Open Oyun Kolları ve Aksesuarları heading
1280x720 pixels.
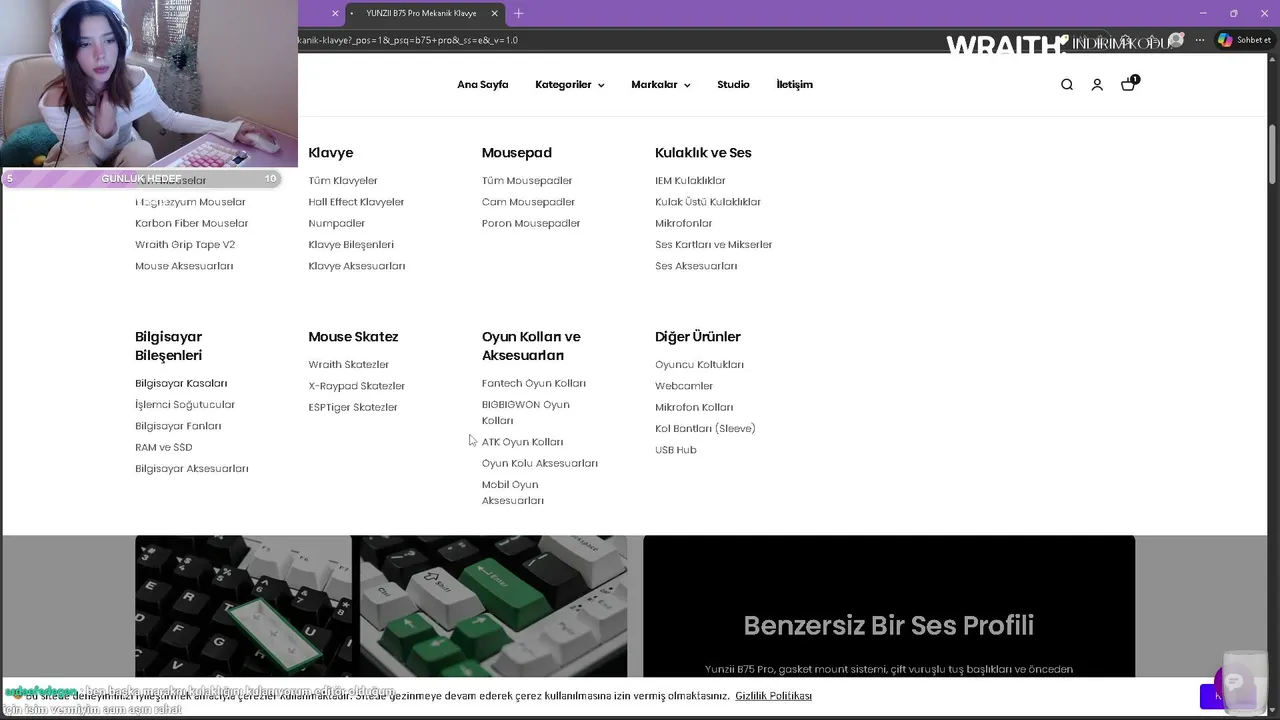(531, 346)
